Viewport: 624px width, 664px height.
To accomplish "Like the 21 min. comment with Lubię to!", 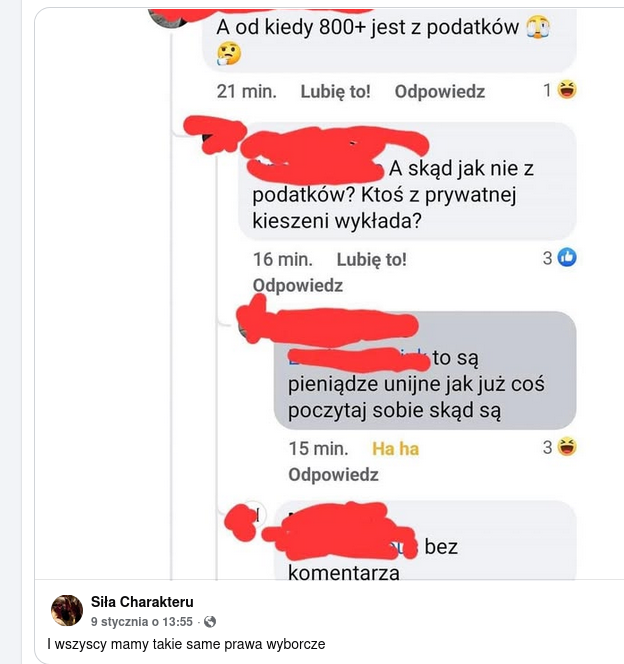I will tap(335, 91).
